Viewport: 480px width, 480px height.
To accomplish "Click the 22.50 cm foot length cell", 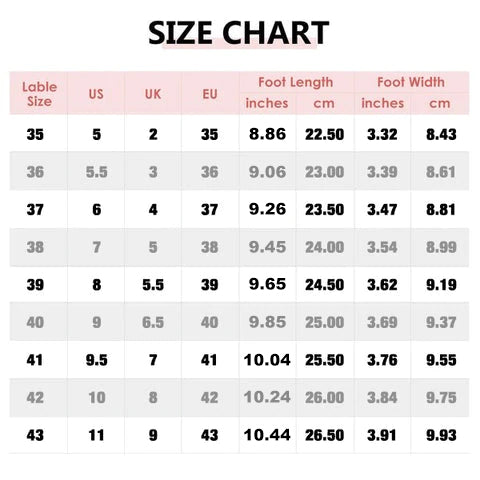I will point(324,134).
